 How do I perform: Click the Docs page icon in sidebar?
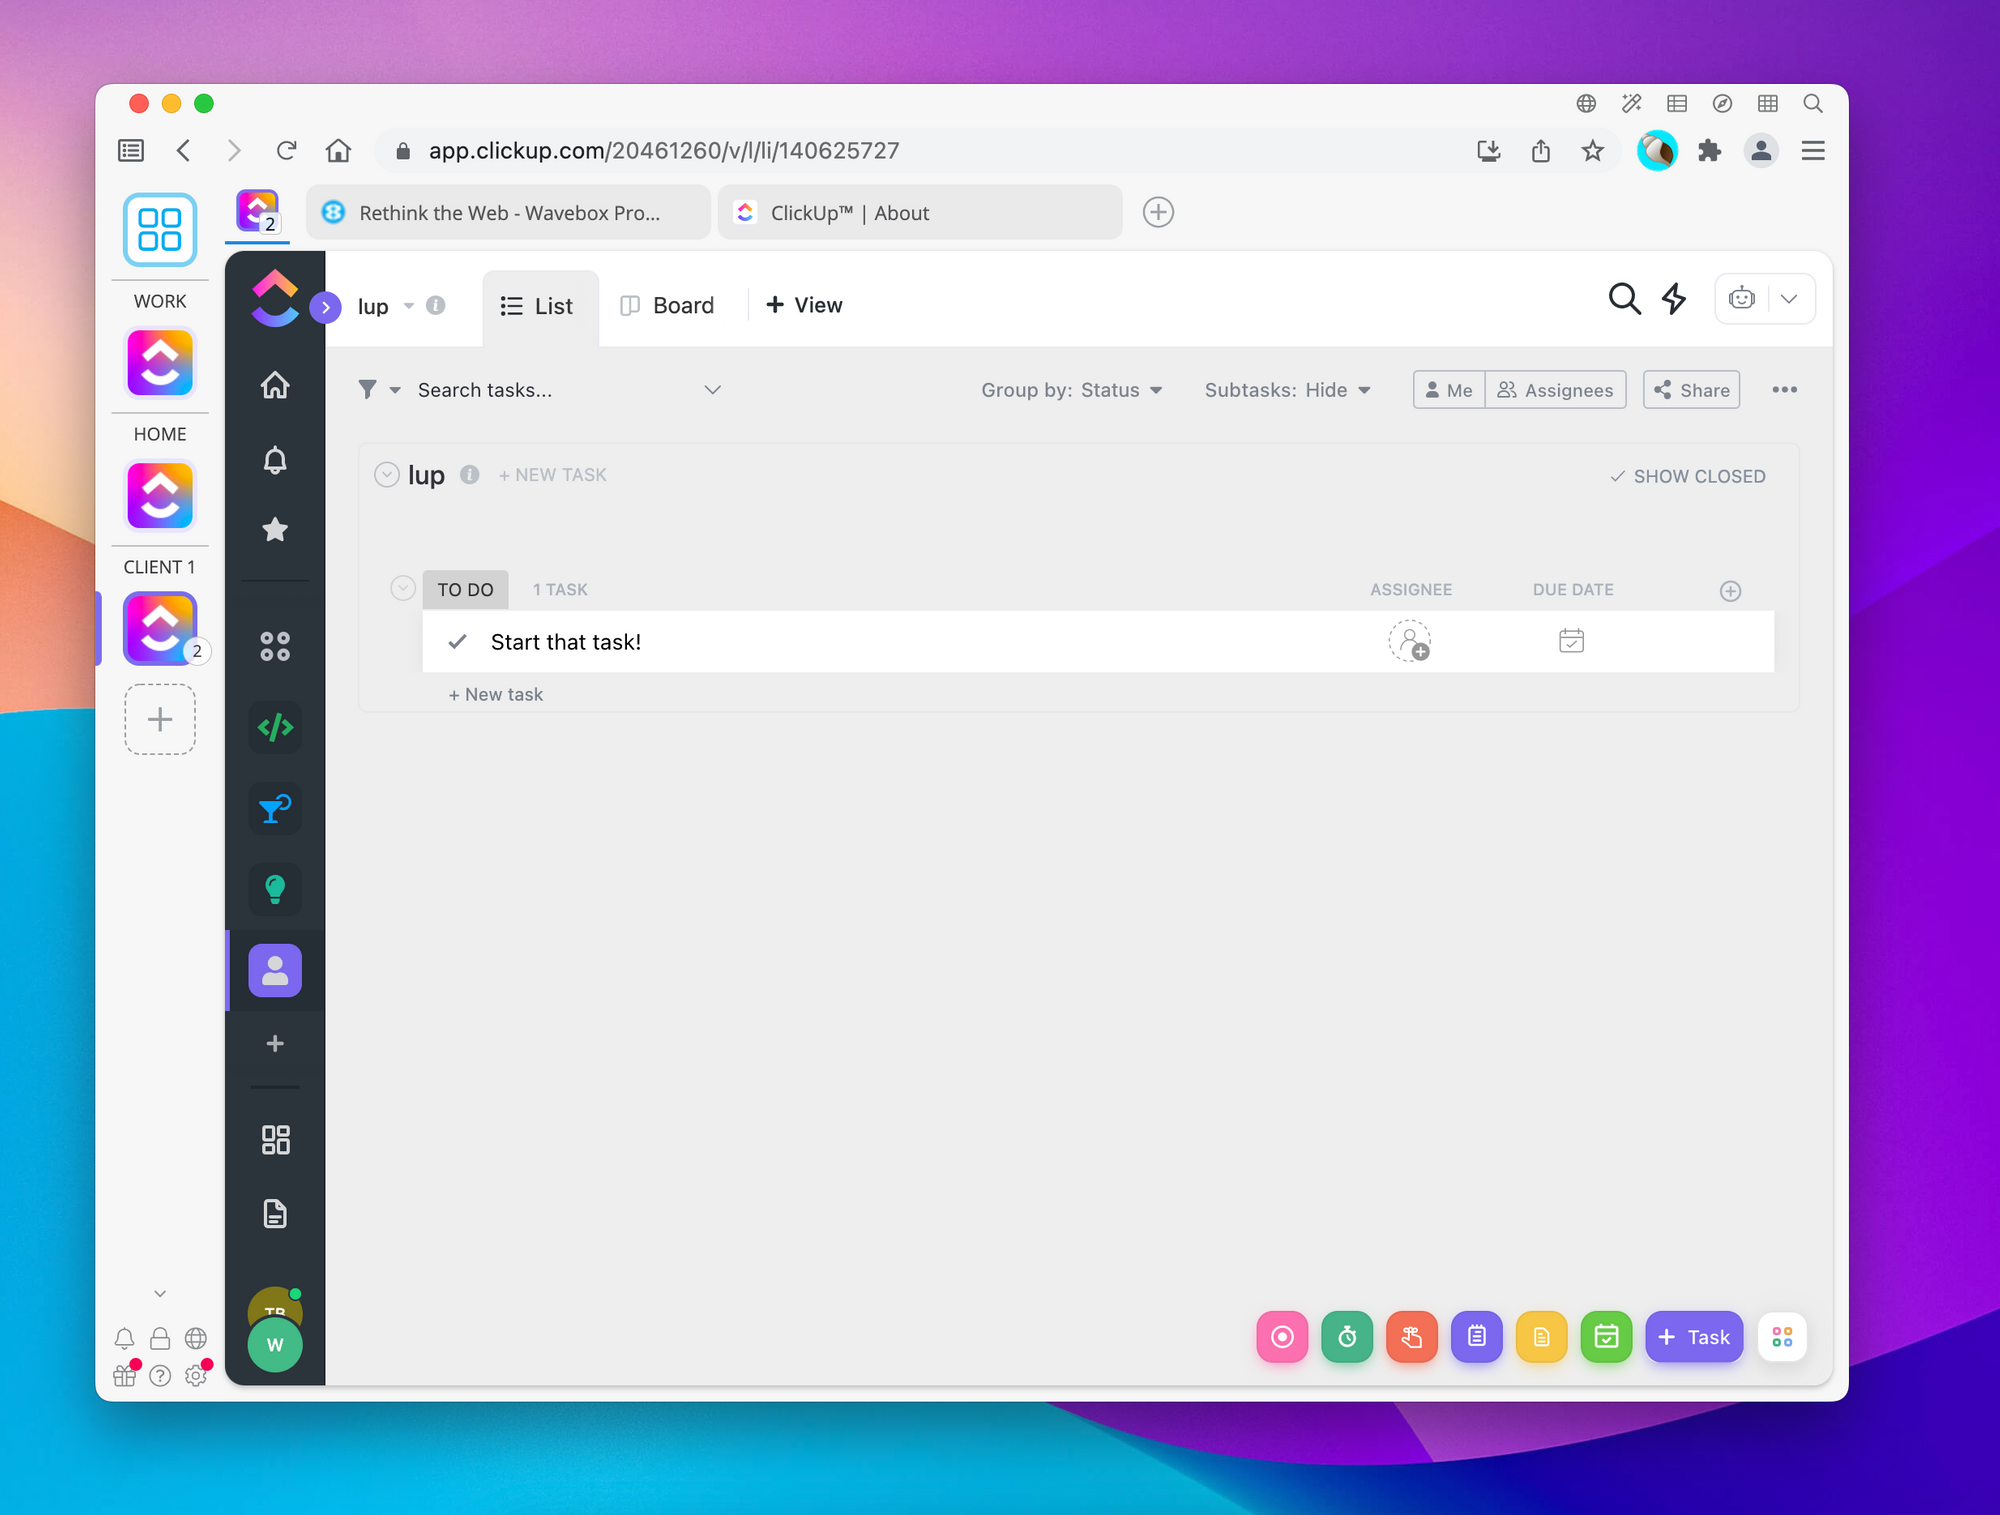click(274, 1211)
